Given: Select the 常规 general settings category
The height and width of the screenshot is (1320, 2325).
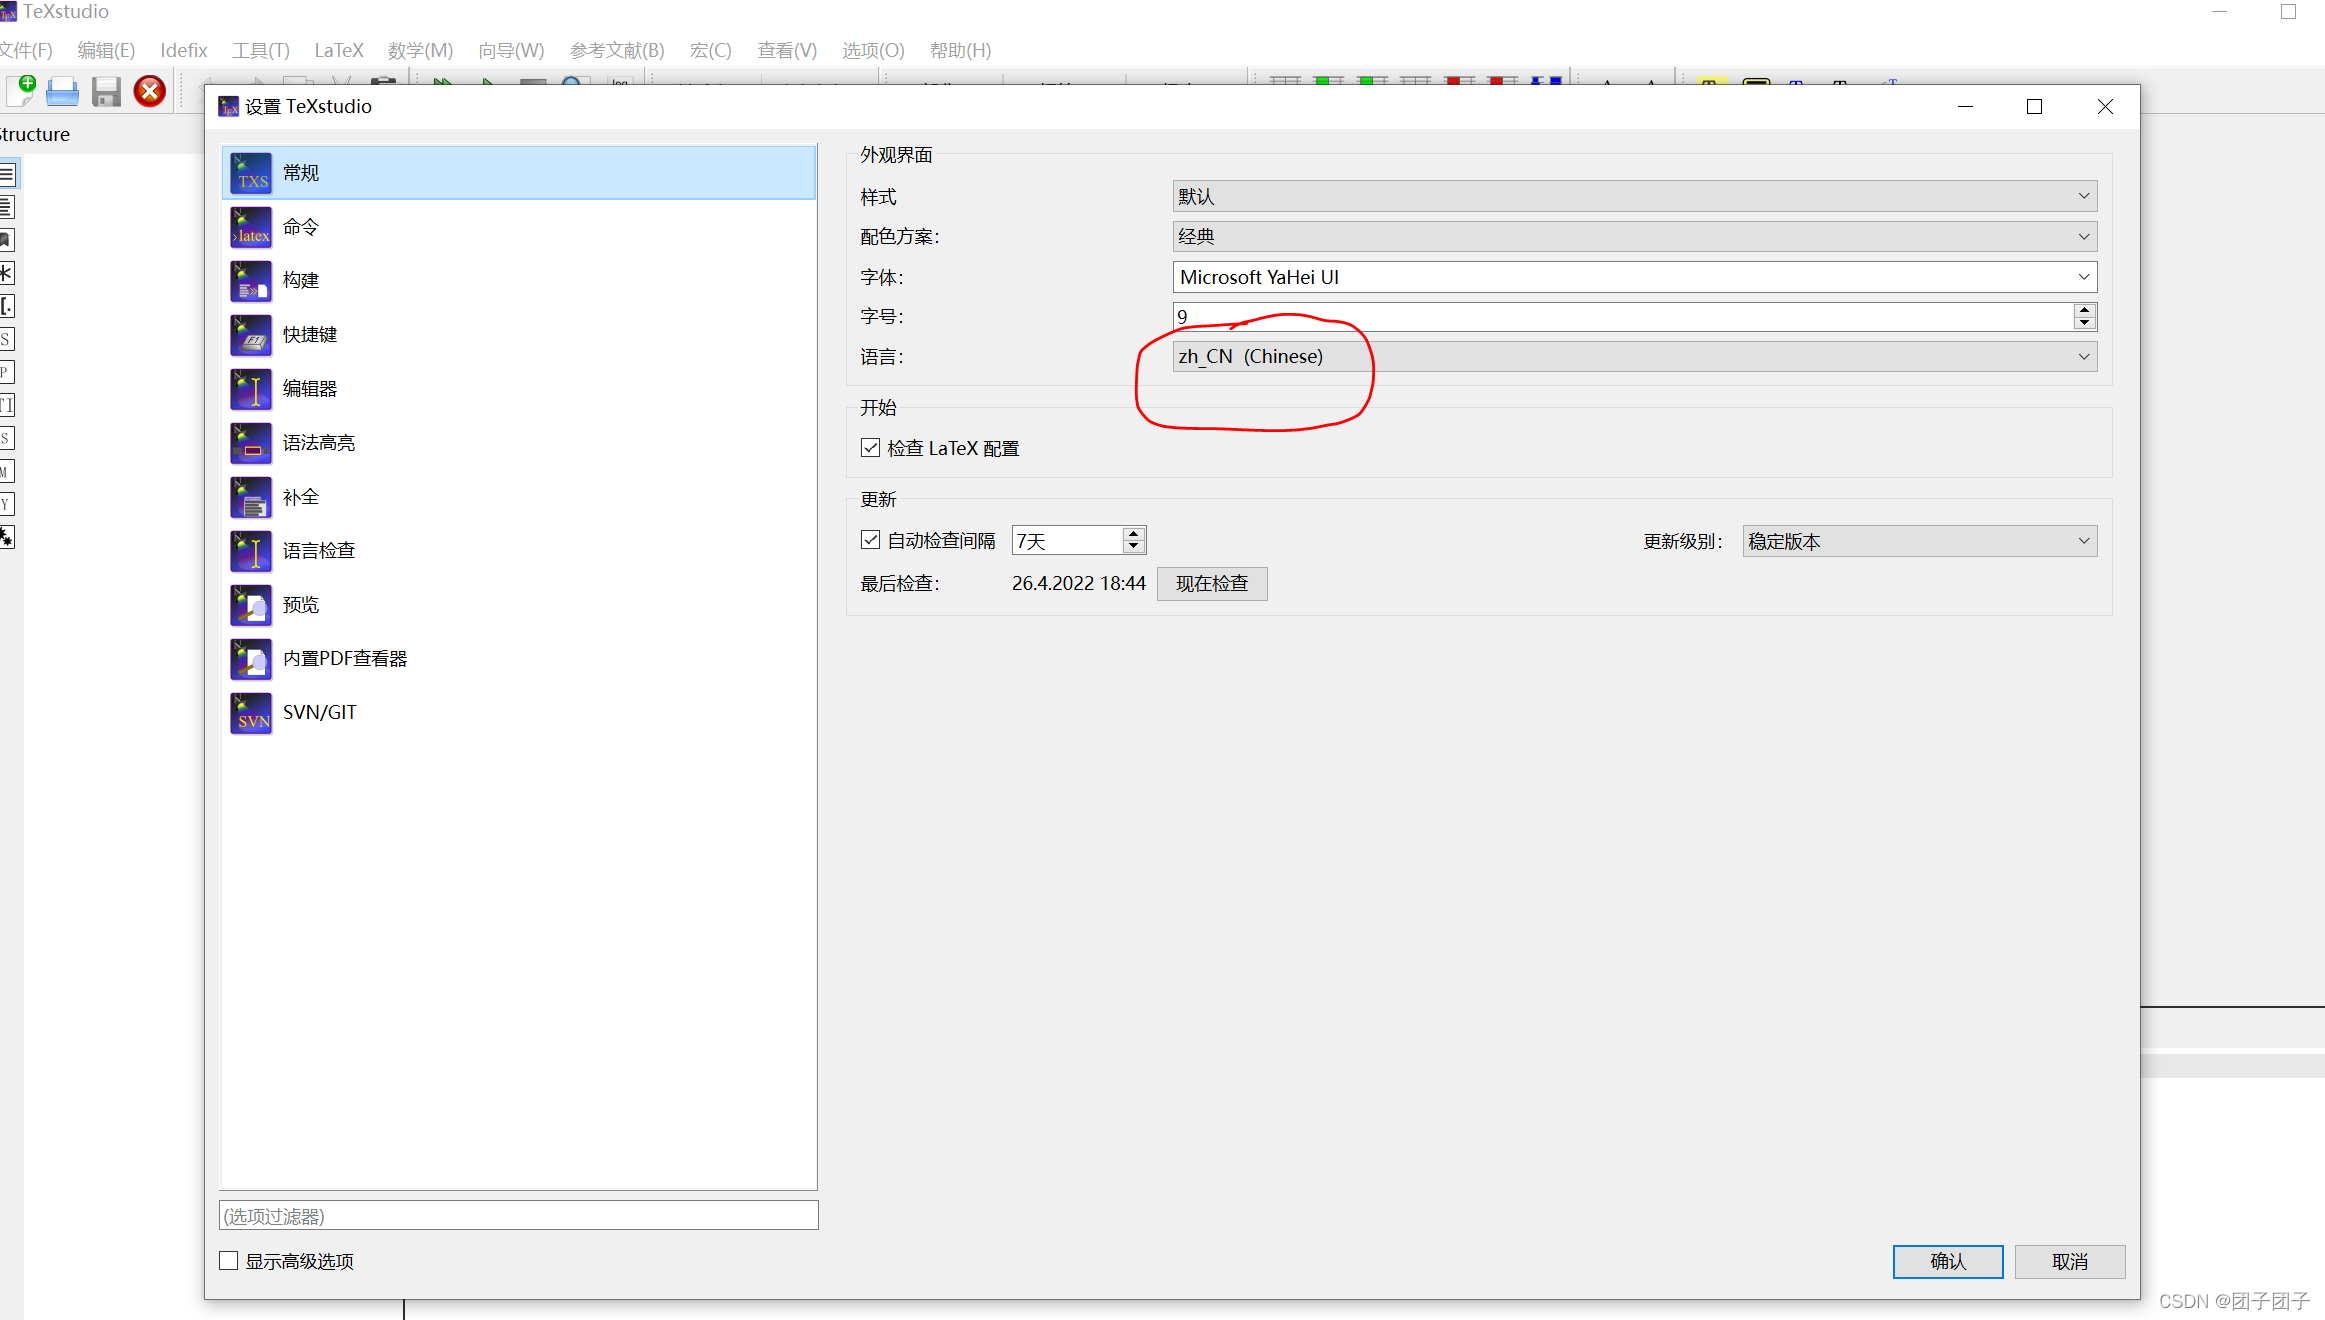Looking at the screenshot, I should 518,172.
